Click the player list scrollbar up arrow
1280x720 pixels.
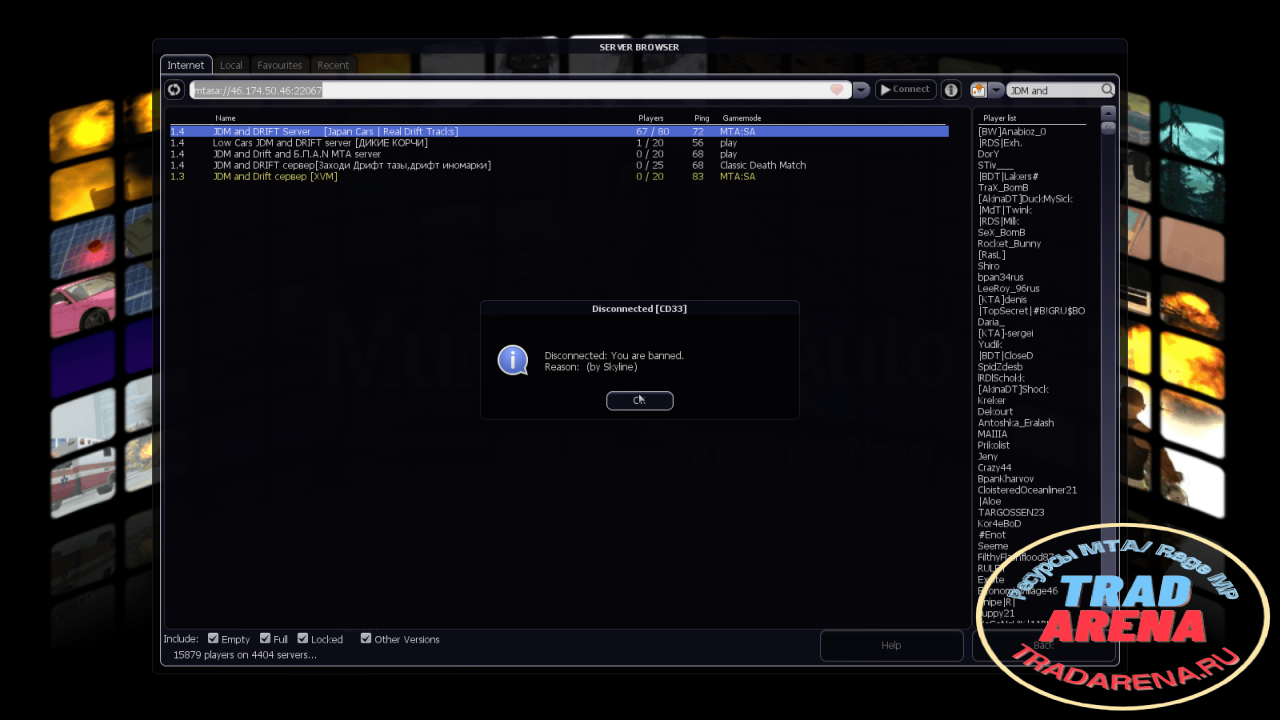coord(1108,112)
